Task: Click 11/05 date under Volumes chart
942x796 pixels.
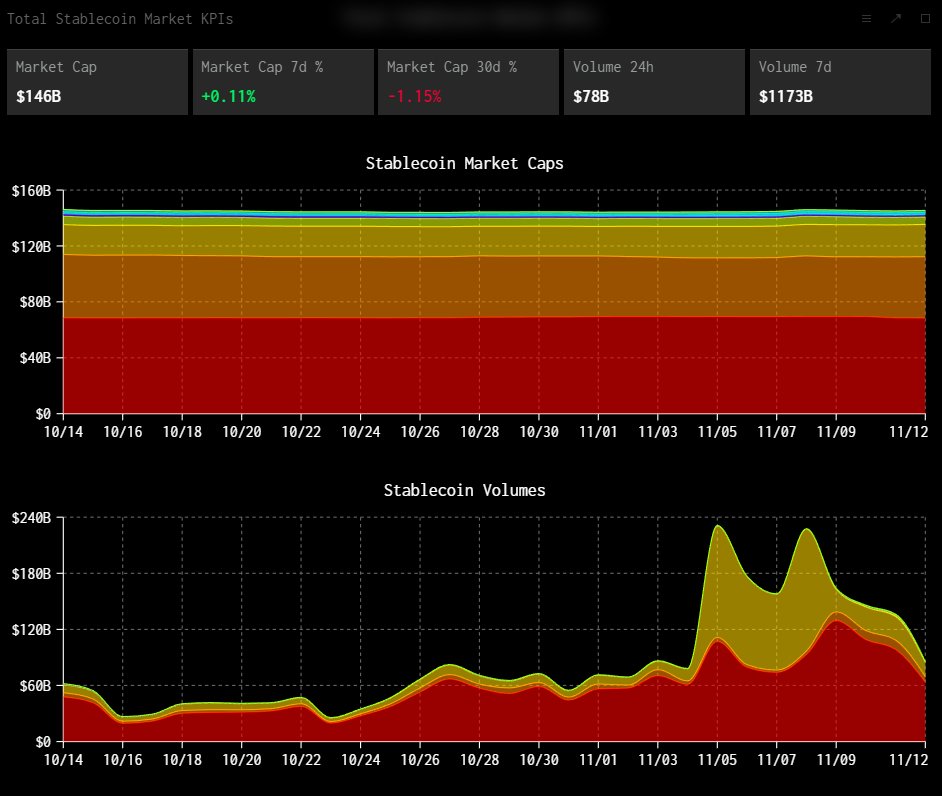Action: point(717,760)
